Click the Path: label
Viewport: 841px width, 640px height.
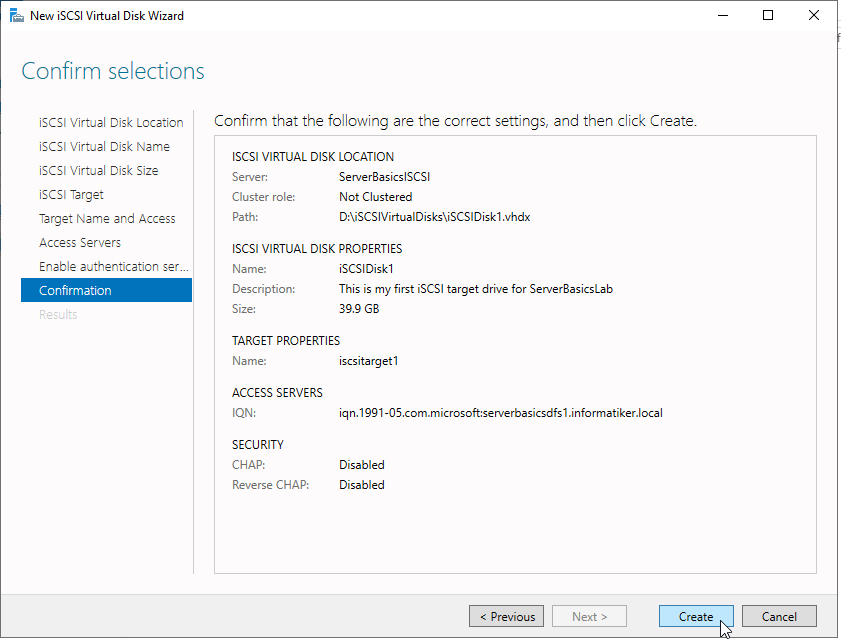point(245,217)
